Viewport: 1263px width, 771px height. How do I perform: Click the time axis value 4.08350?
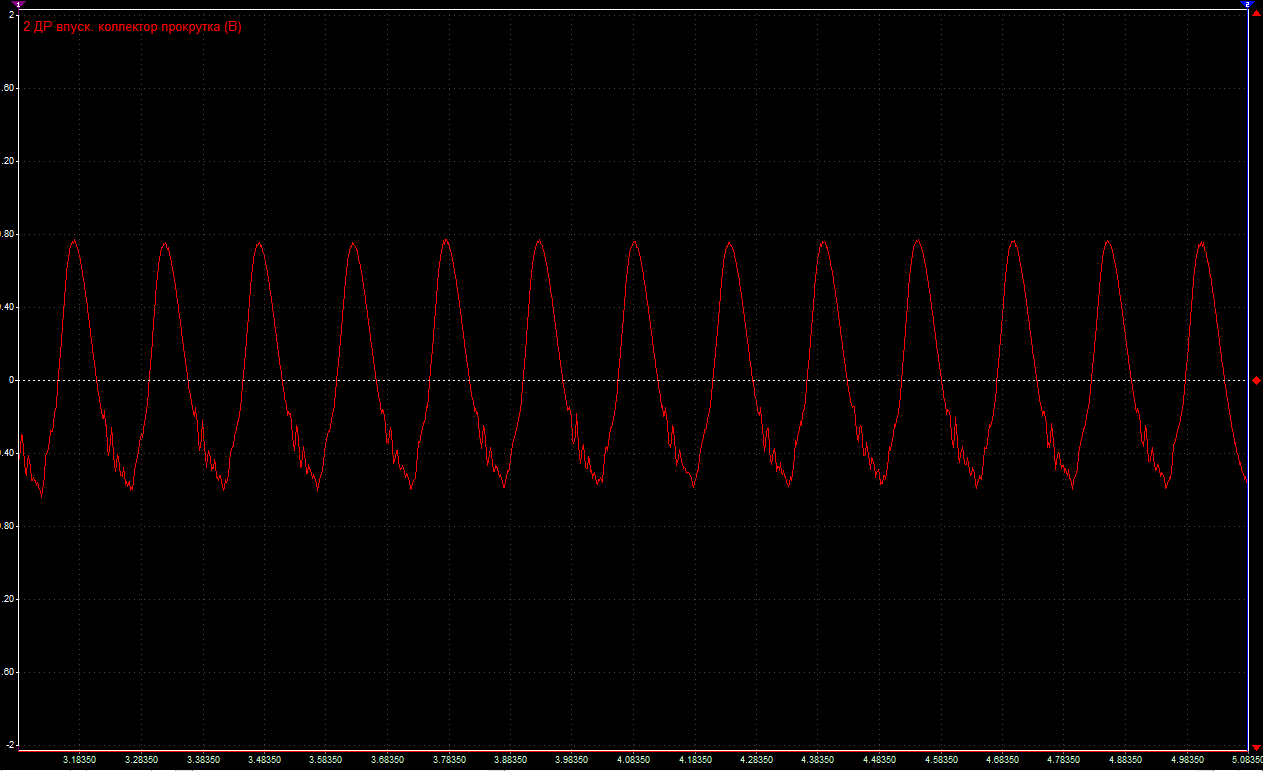tap(633, 760)
